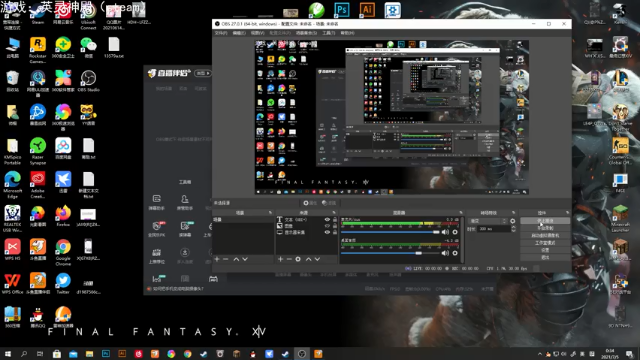Lock the Display Capture source
Screen dimensions: 640x360
coord(335,232)
